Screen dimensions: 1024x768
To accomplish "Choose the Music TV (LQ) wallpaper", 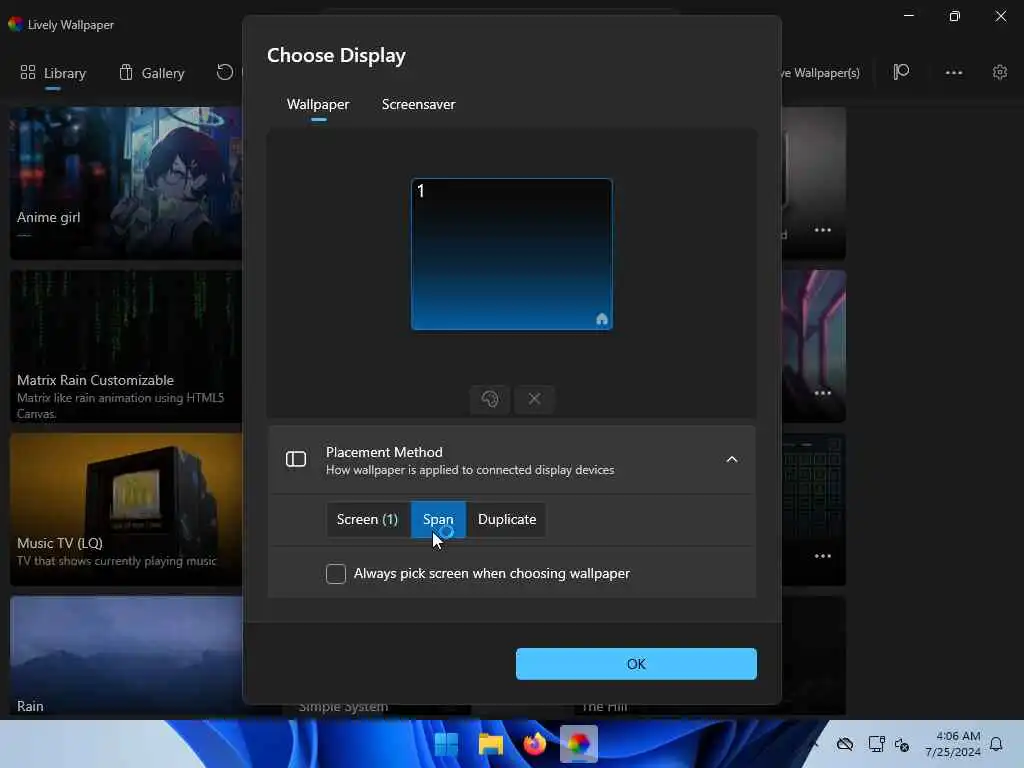I will pyautogui.click(x=126, y=509).
